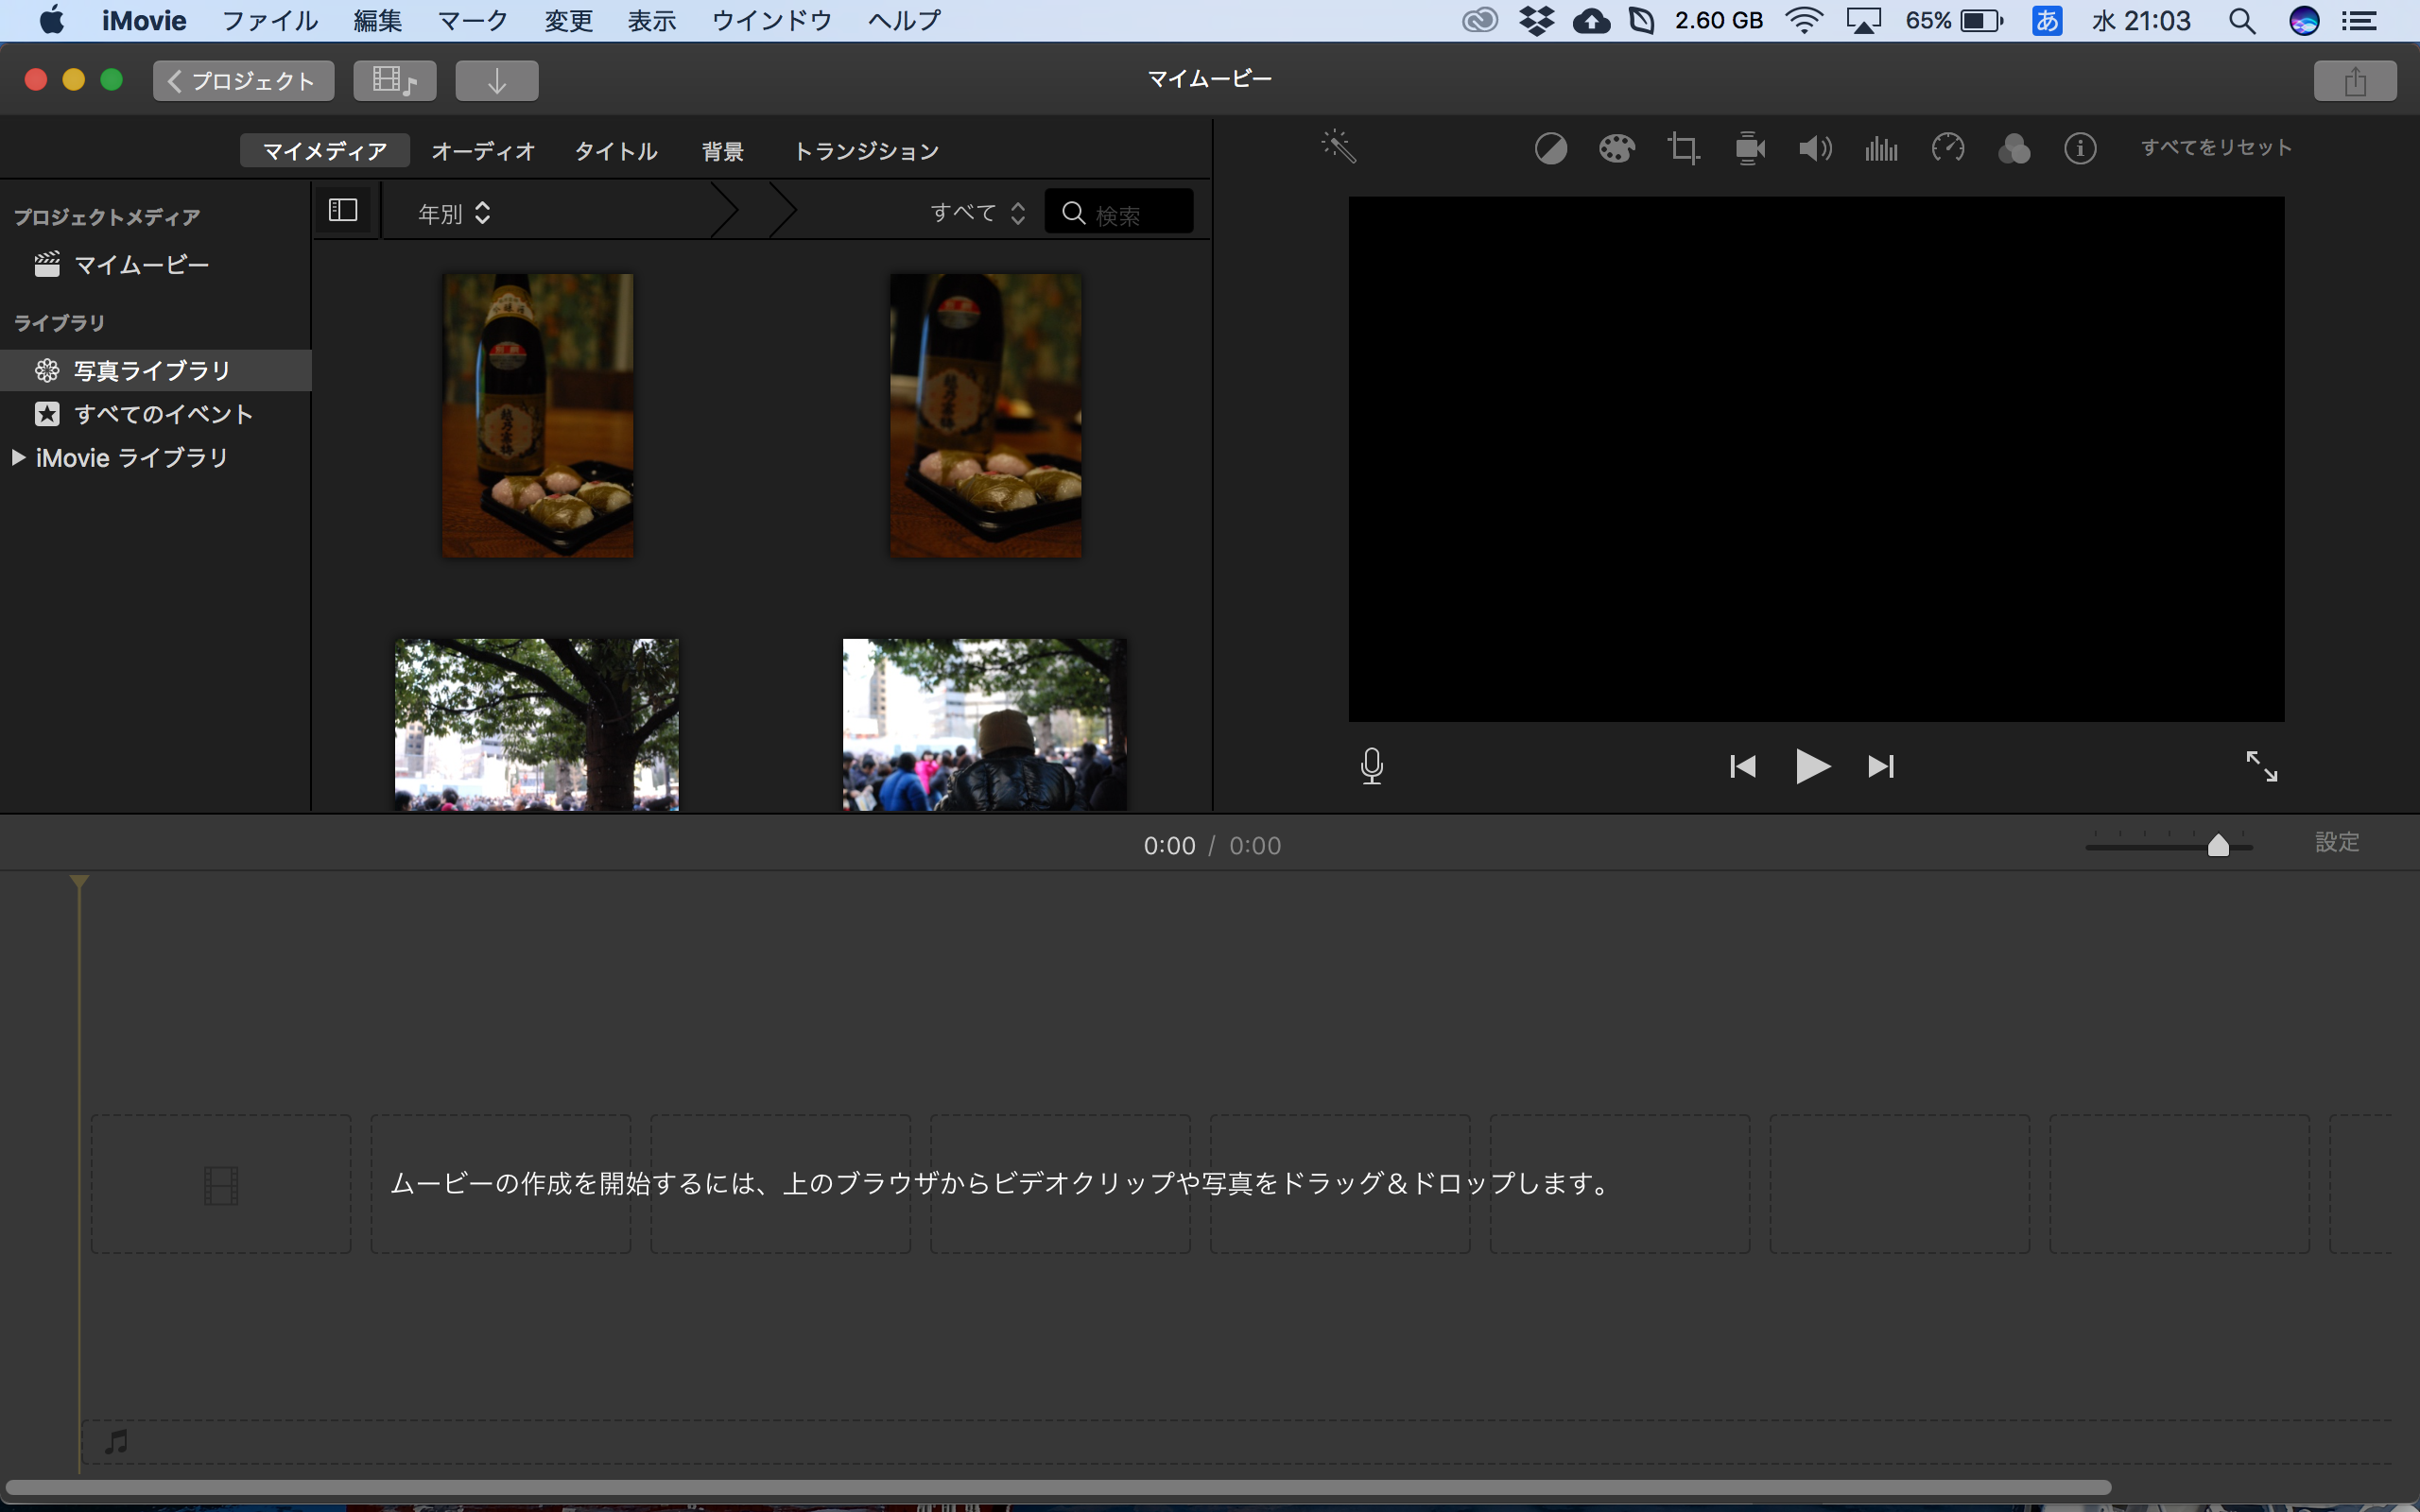The image size is (2420, 1512).
Task: Open the noise reduction and equalizer tool
Action: [1881, 149]
